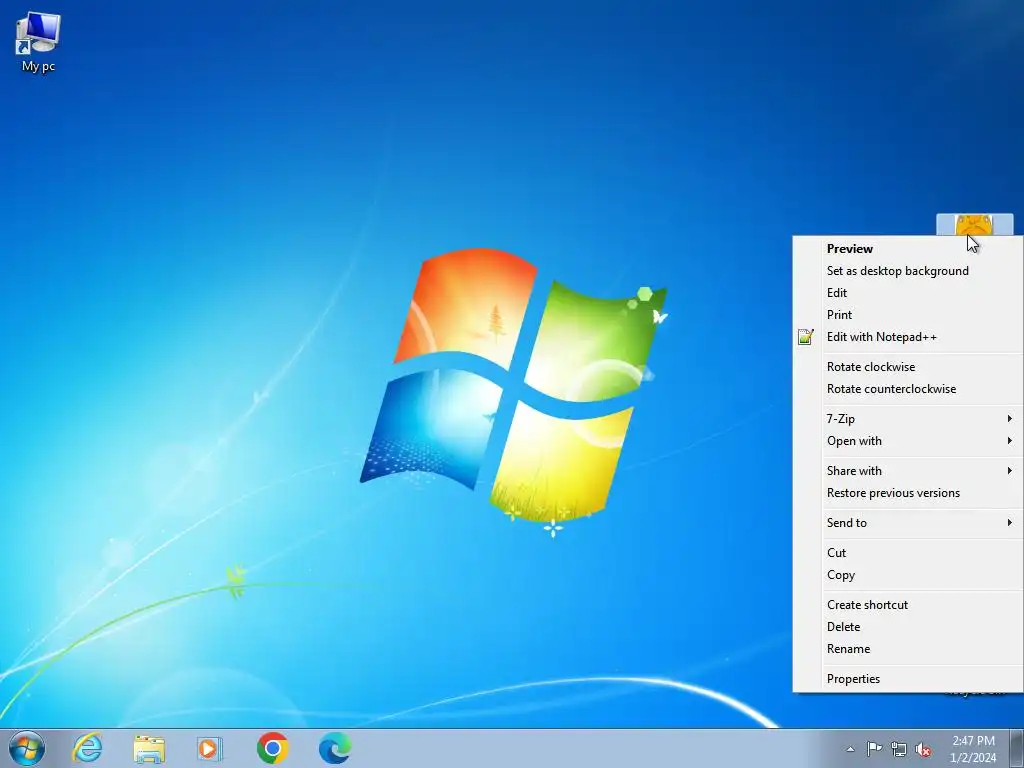Select Rotate counterclockwise
This screenshot has width=1024, height=768.
coord(908,389)
